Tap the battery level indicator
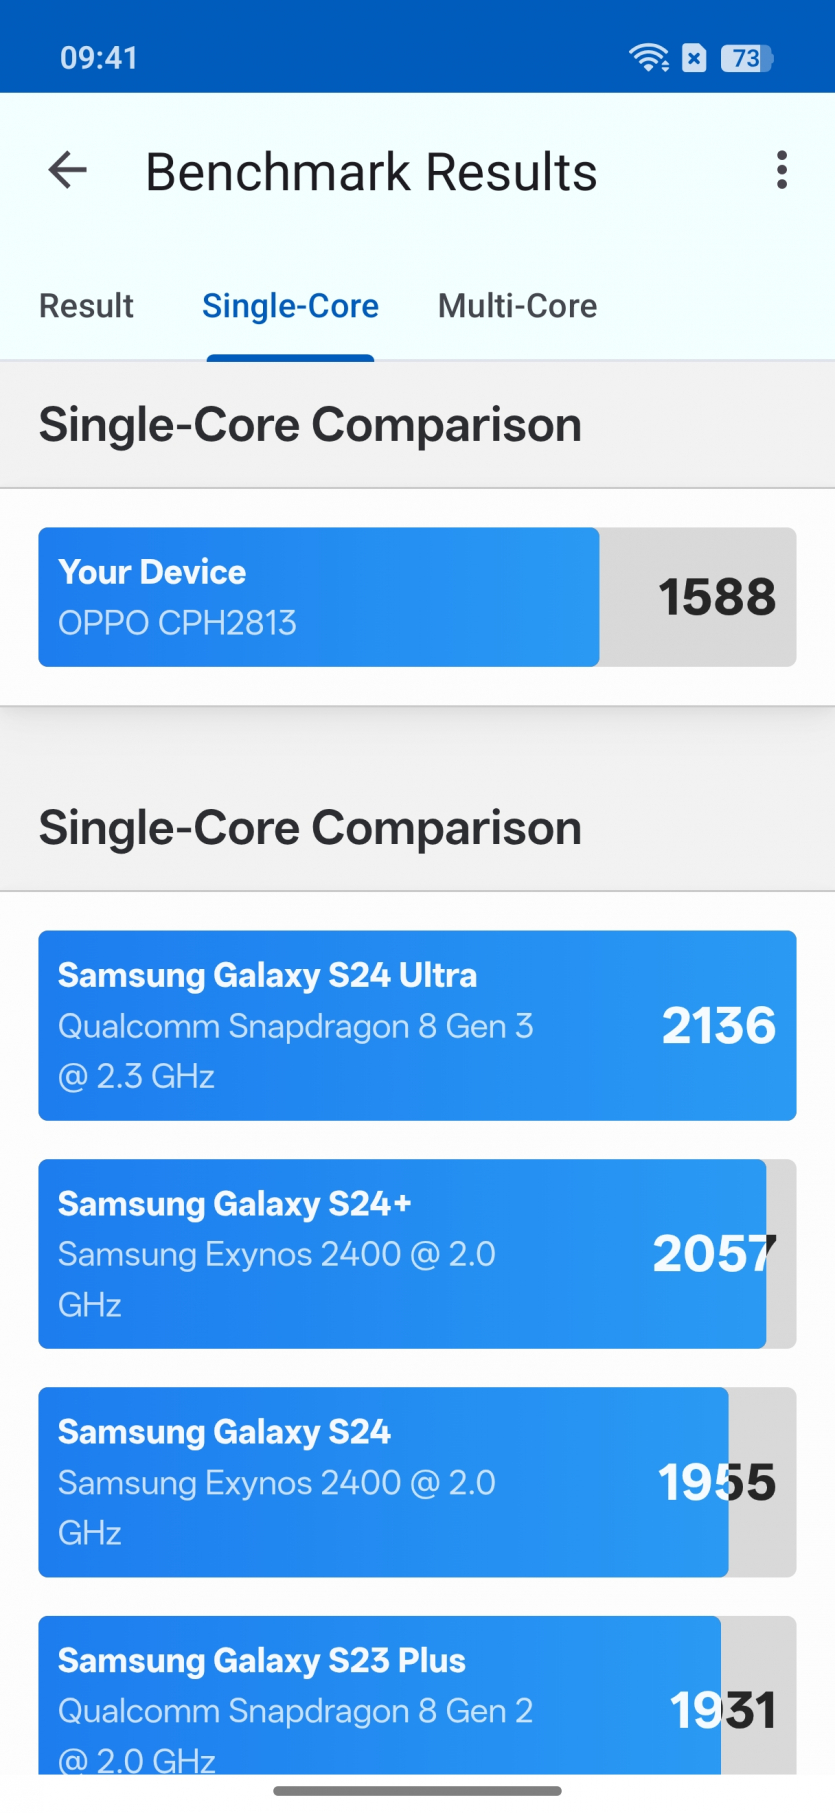 pos(747,58)
